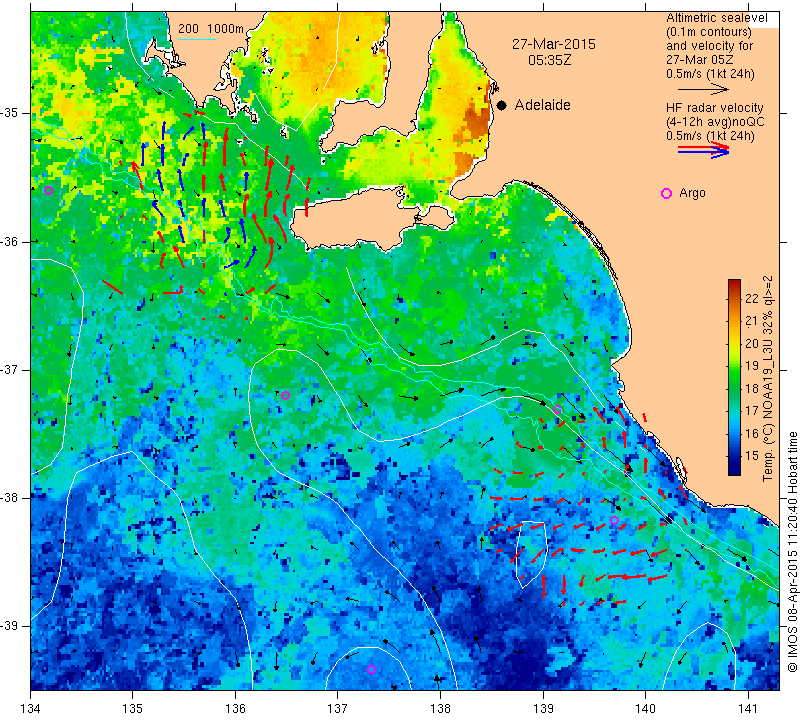Image resolution: width=800 pixels, height=720 pixels.
Task: Click the 17 tick label on colorbar
Action: [753, 410]
